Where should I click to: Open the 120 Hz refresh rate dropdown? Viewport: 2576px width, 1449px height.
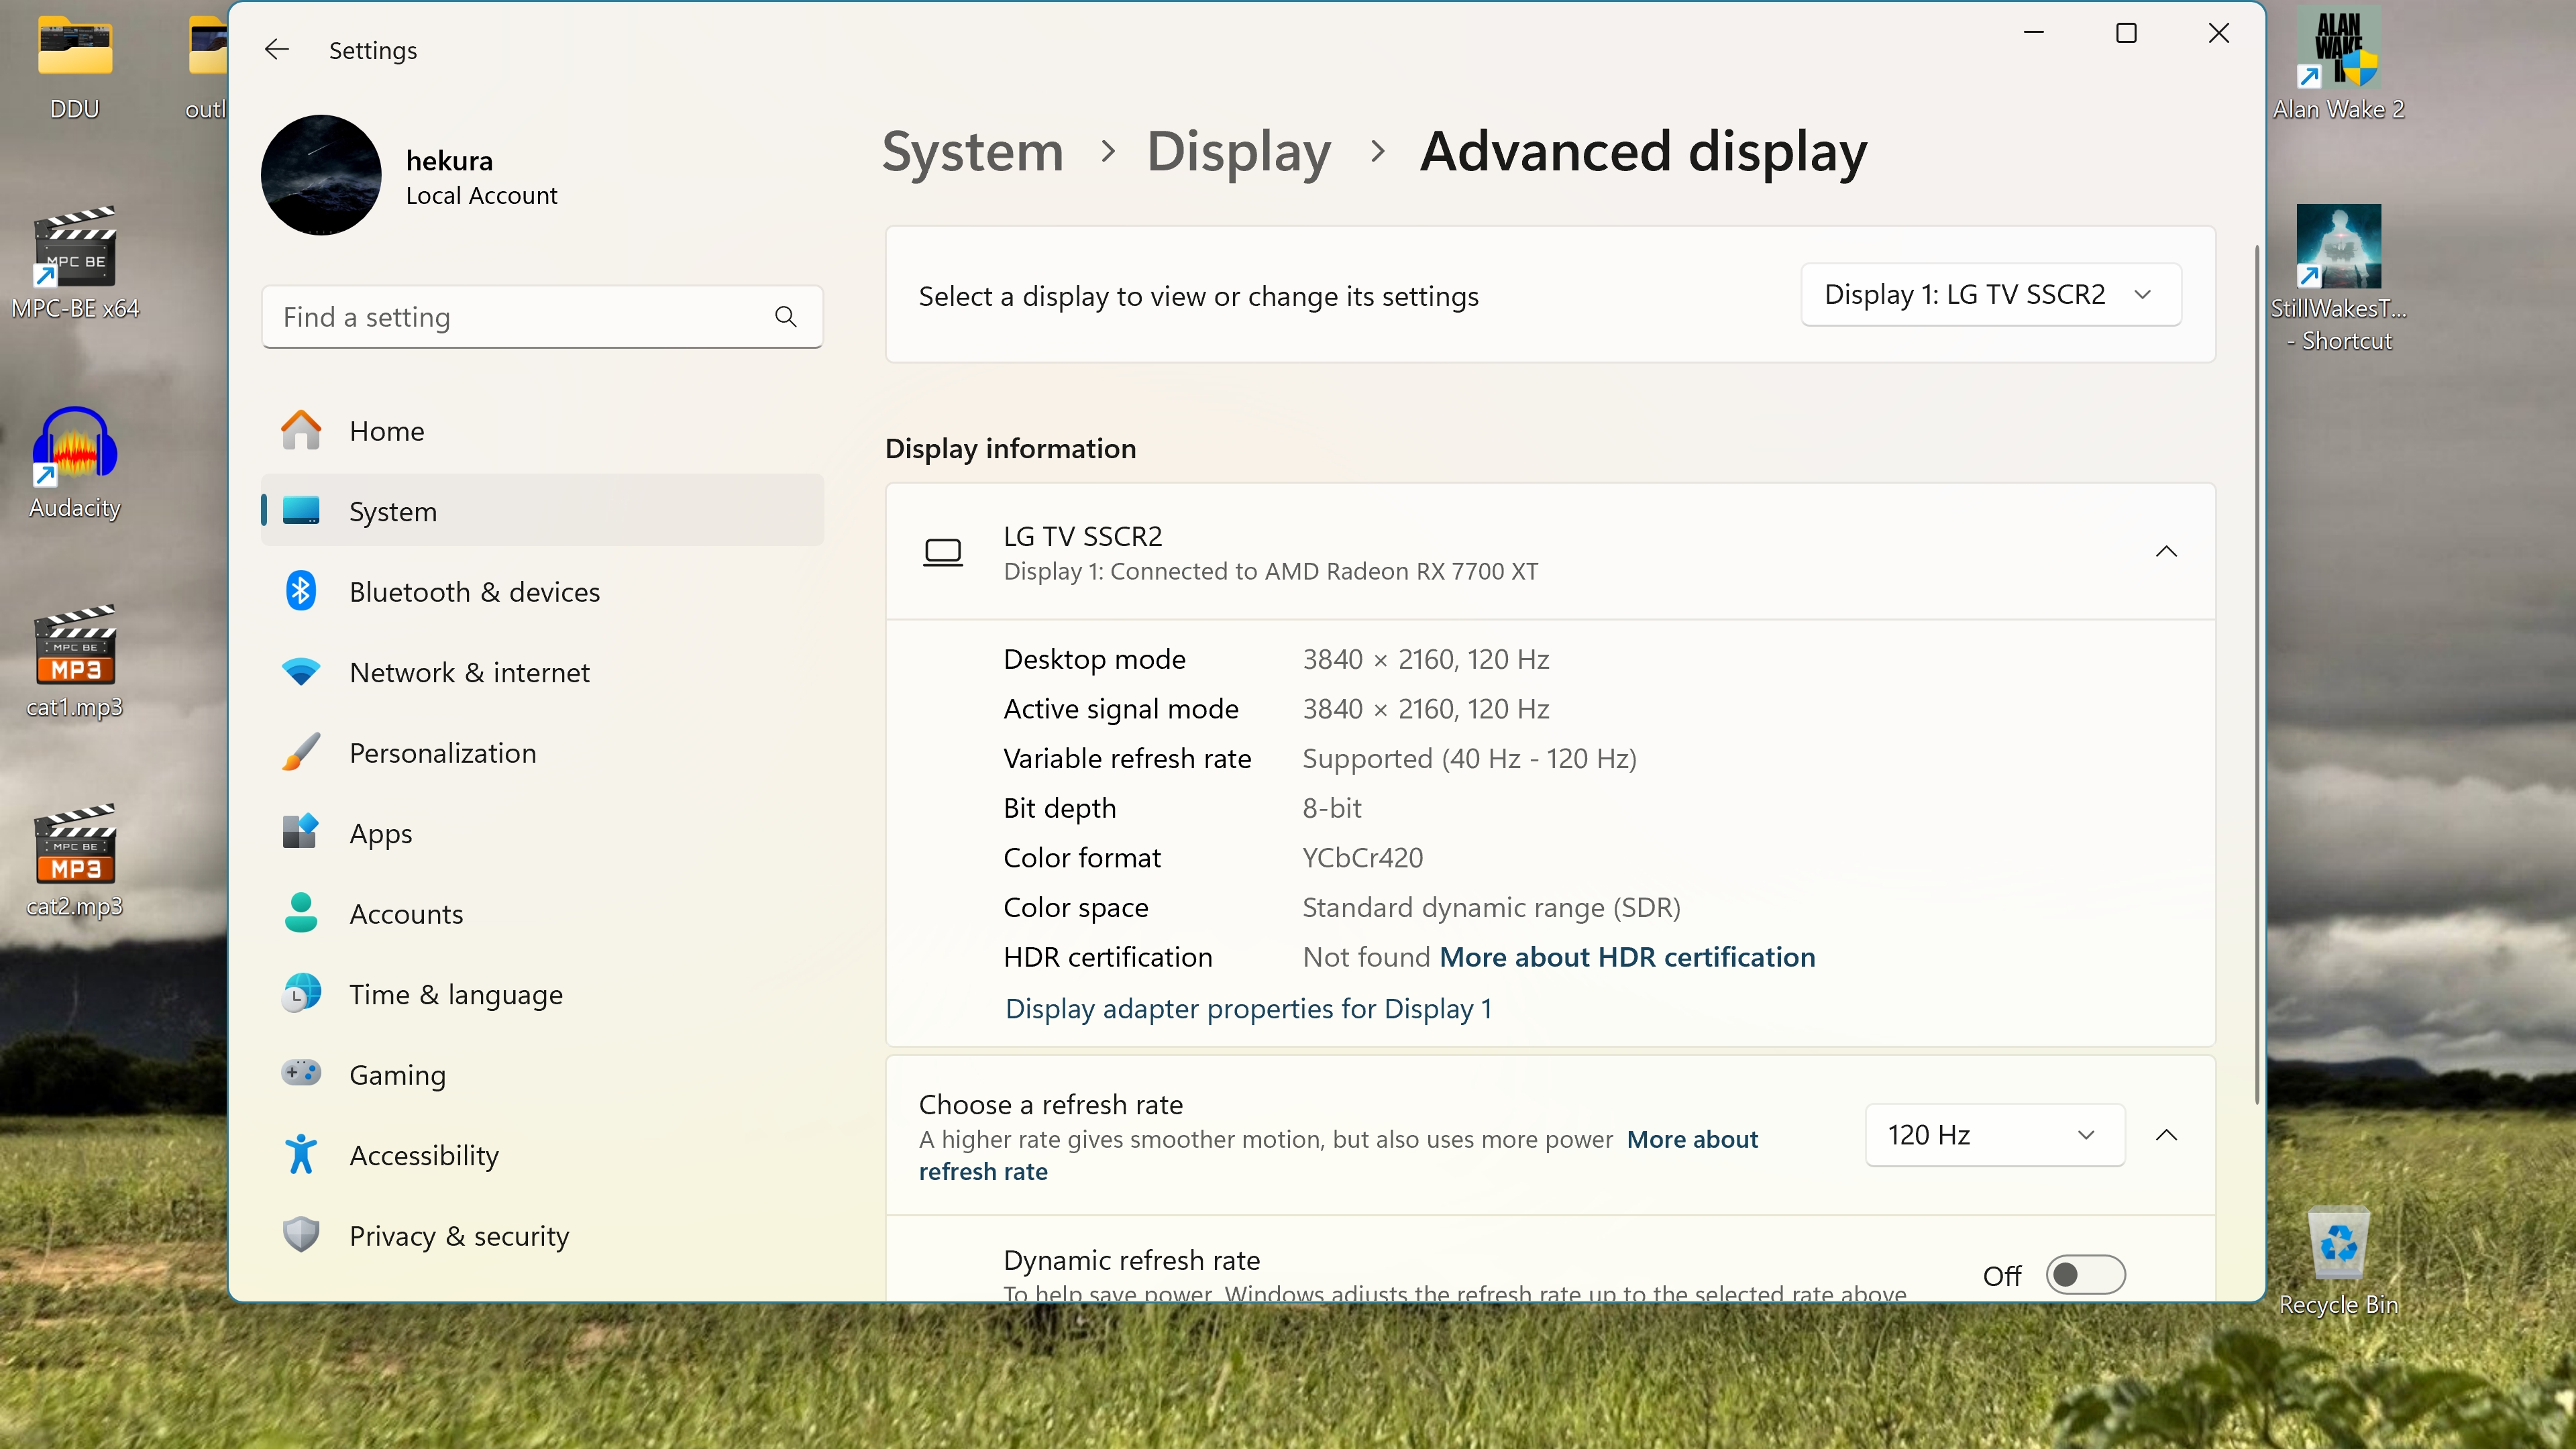[1994, 1135]
